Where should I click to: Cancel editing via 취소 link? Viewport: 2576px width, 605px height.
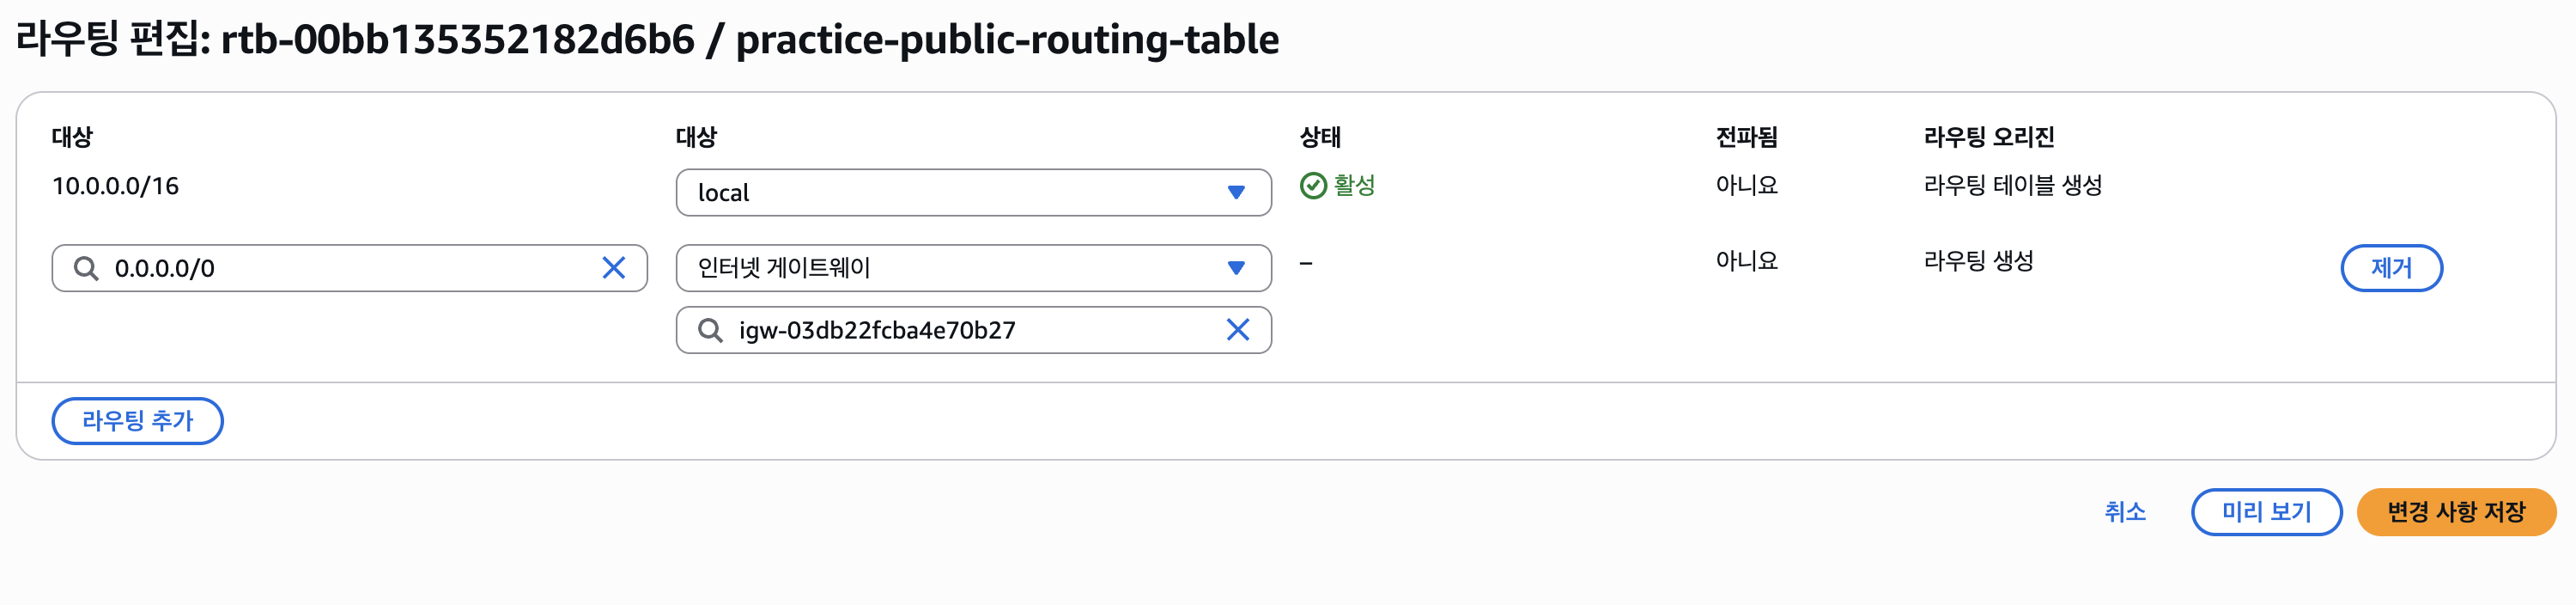tap(2125, 512)
